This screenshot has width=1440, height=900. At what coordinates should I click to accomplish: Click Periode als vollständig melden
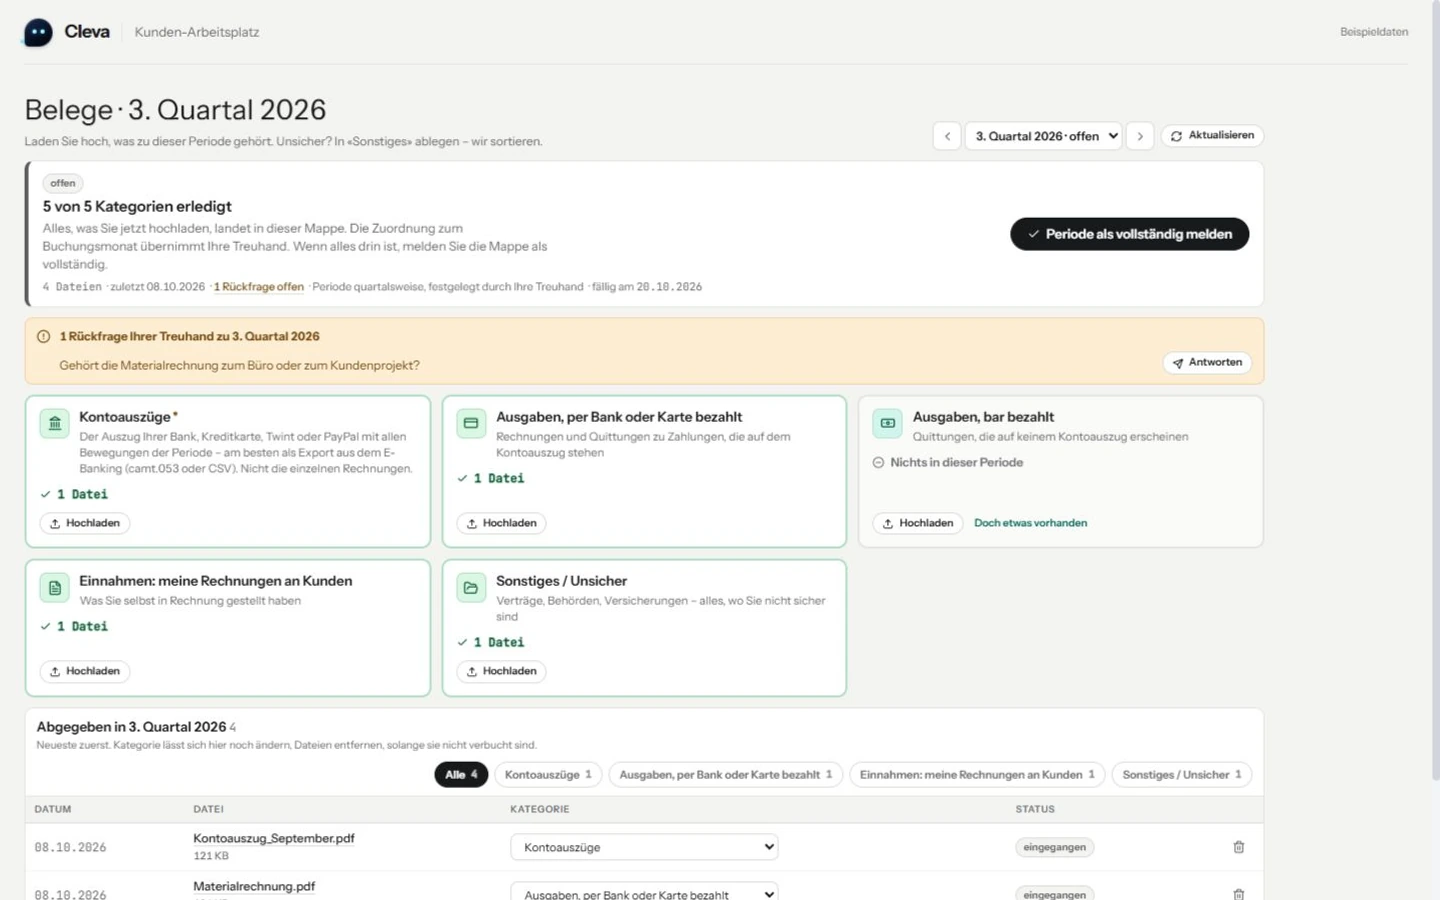pyautogui.click(x=1130, y=234)
